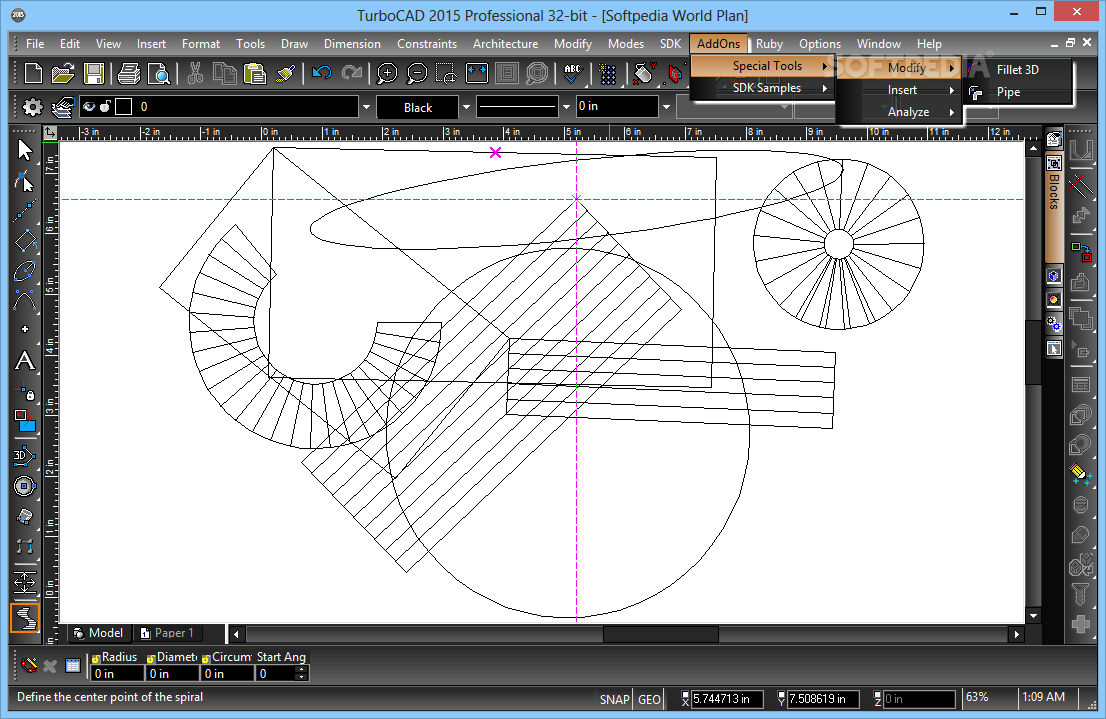The width and height of the screenshot is (1106, 719).
Task: Save the drawing using the floppy icon
Action: 93,73
